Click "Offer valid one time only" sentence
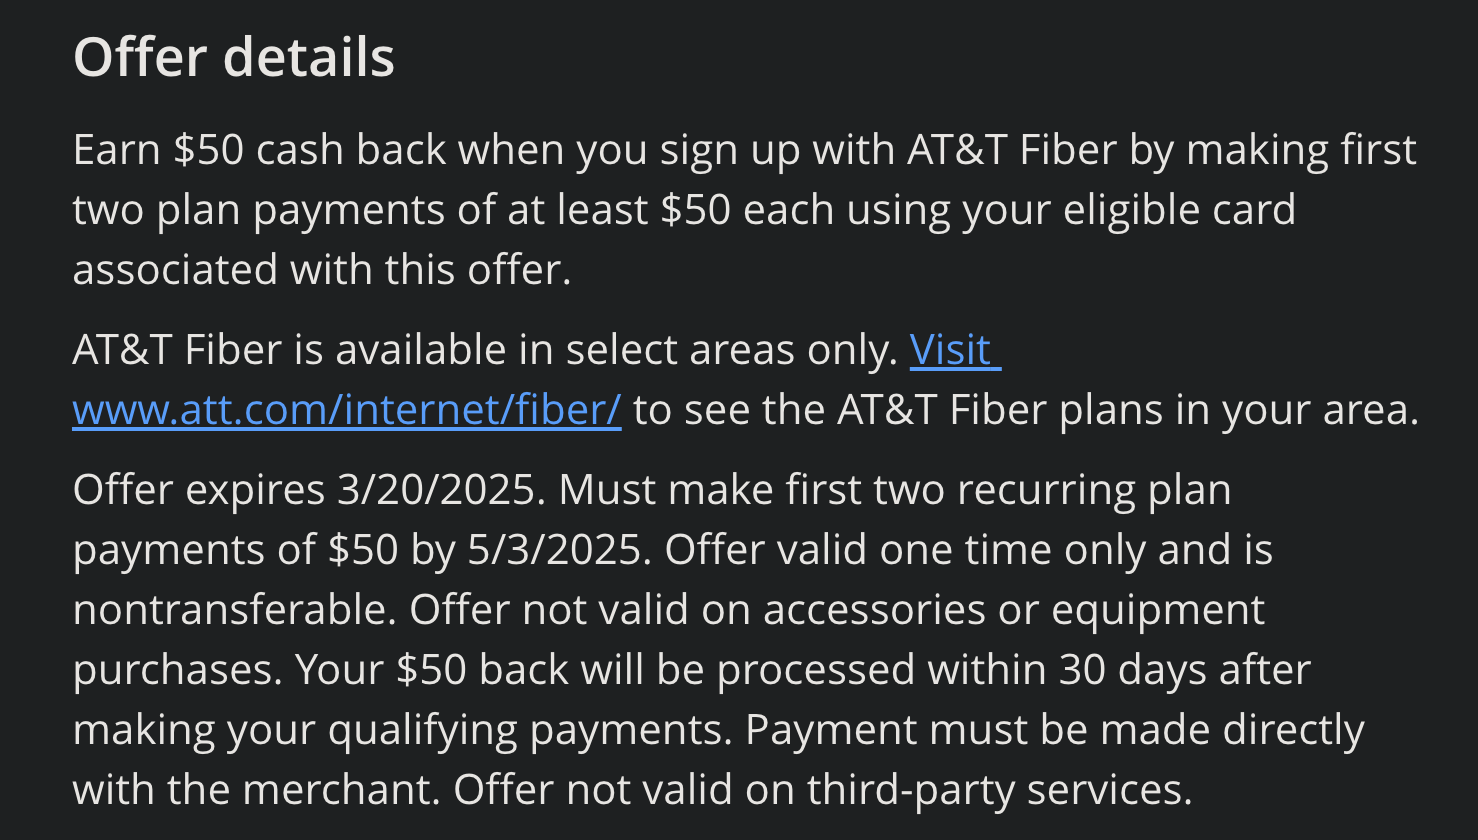Viewport: 1478px width, 840px height. pyautogui.click(x=903, y=550)
